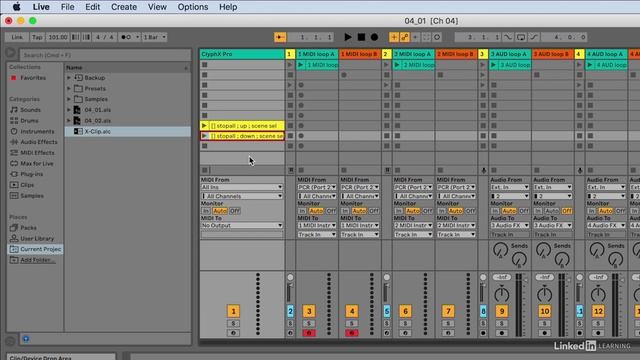
Task: Select the Drums category
Action: tap(29, 121)
